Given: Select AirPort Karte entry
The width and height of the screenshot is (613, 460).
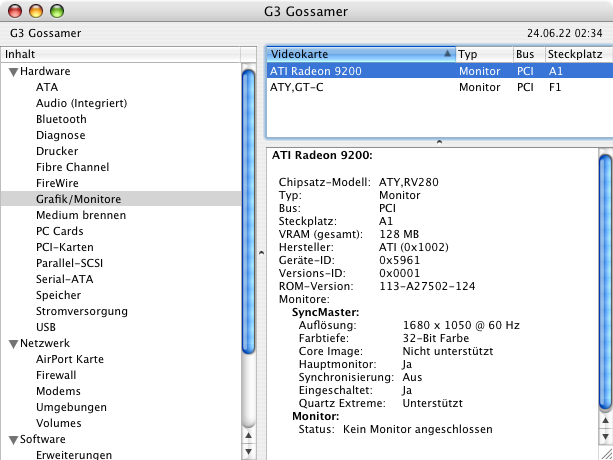Looking at the screenshot, I should tap(70, 359).
